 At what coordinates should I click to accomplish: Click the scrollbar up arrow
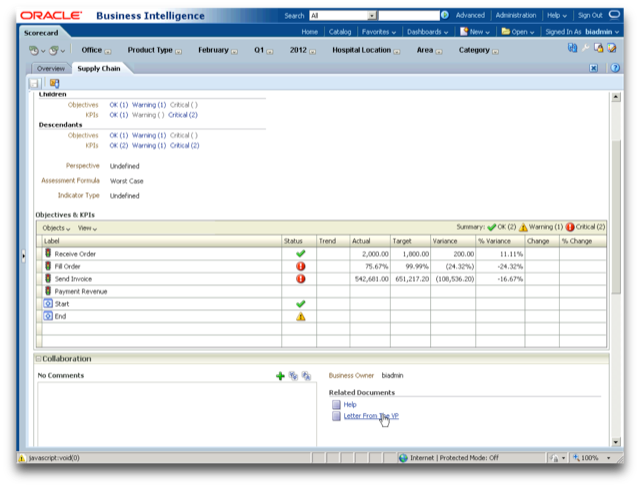(x=616, y=97)
